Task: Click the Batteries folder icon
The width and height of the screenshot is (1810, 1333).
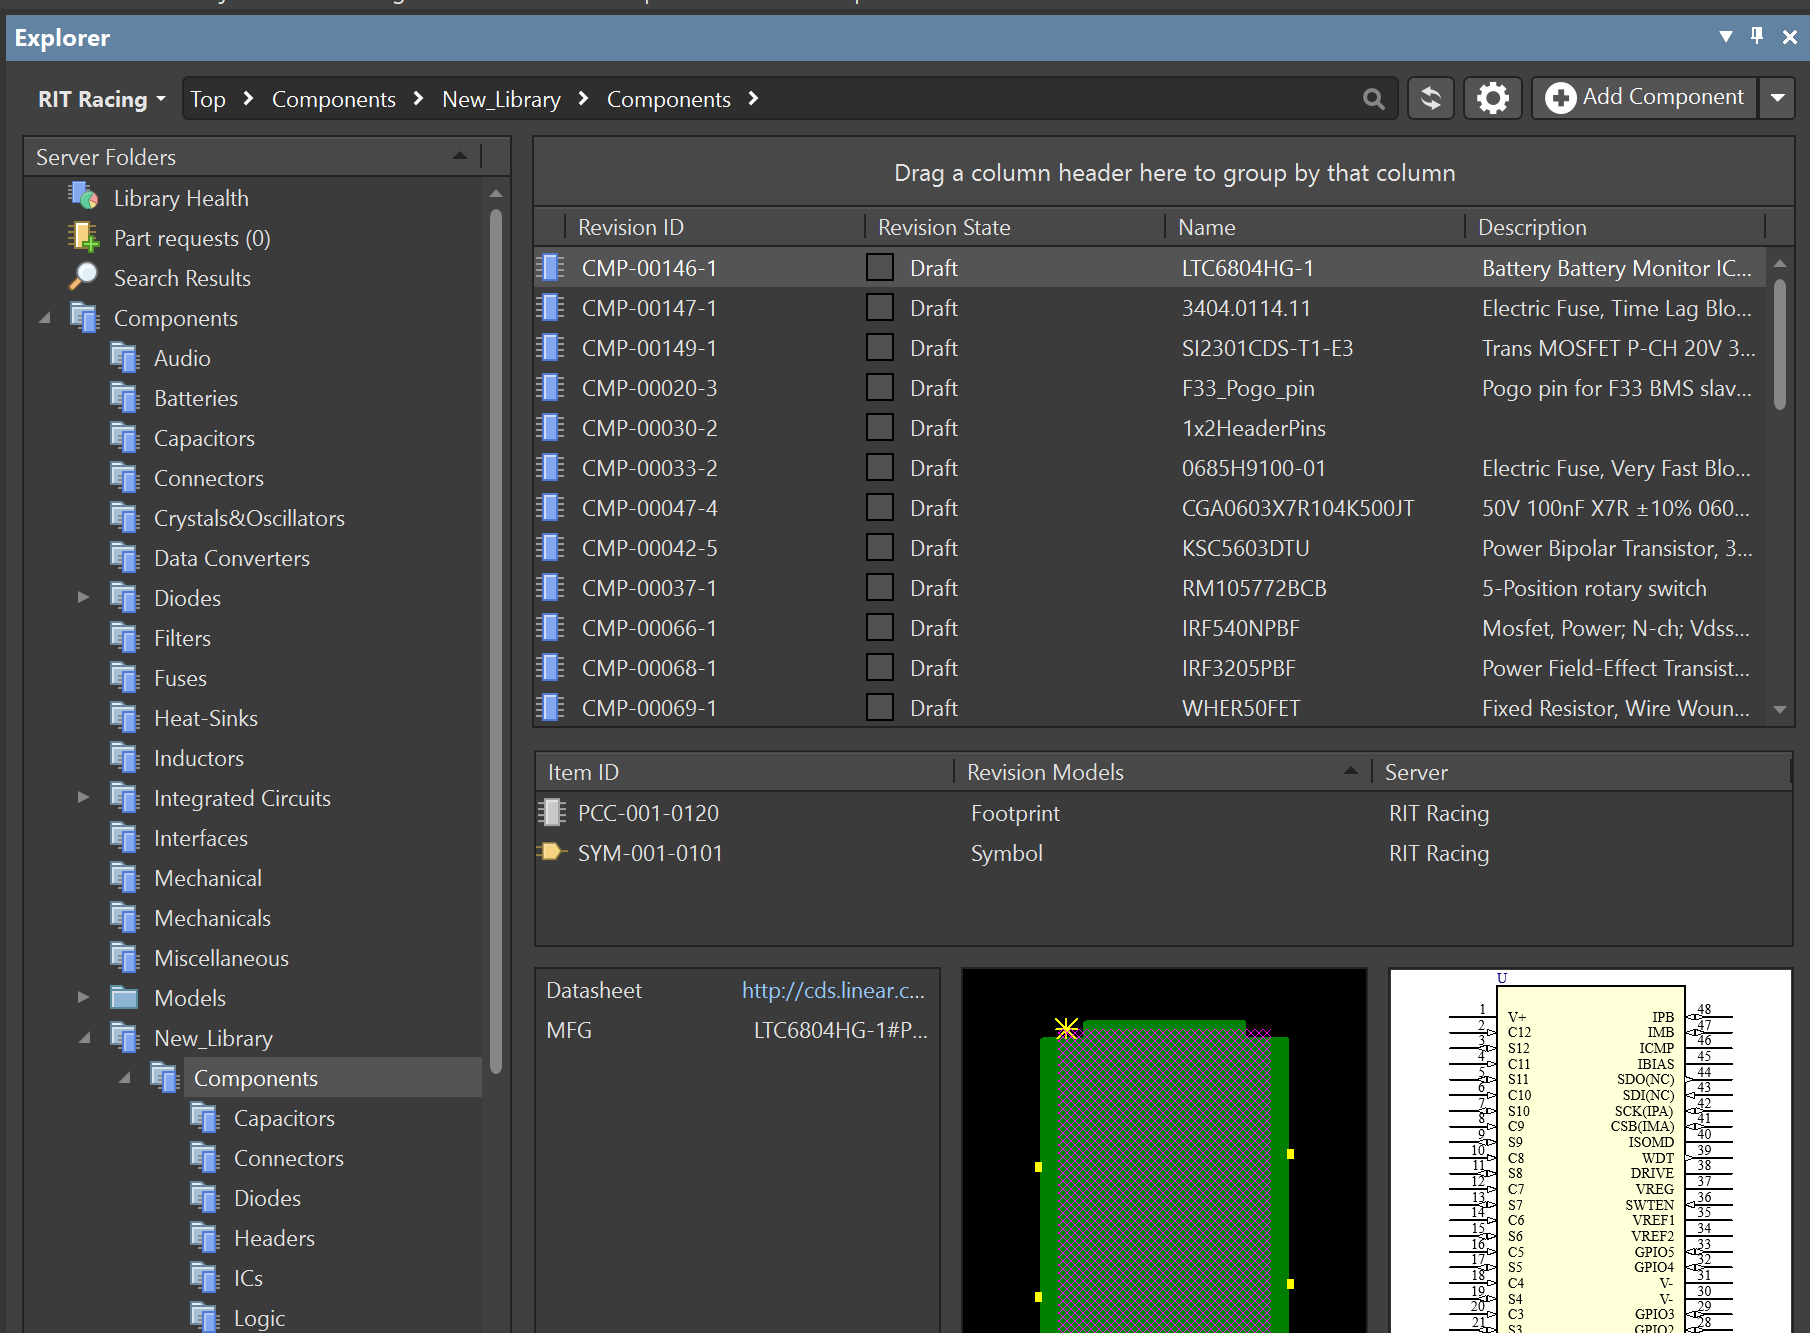Action: [124, 397]
